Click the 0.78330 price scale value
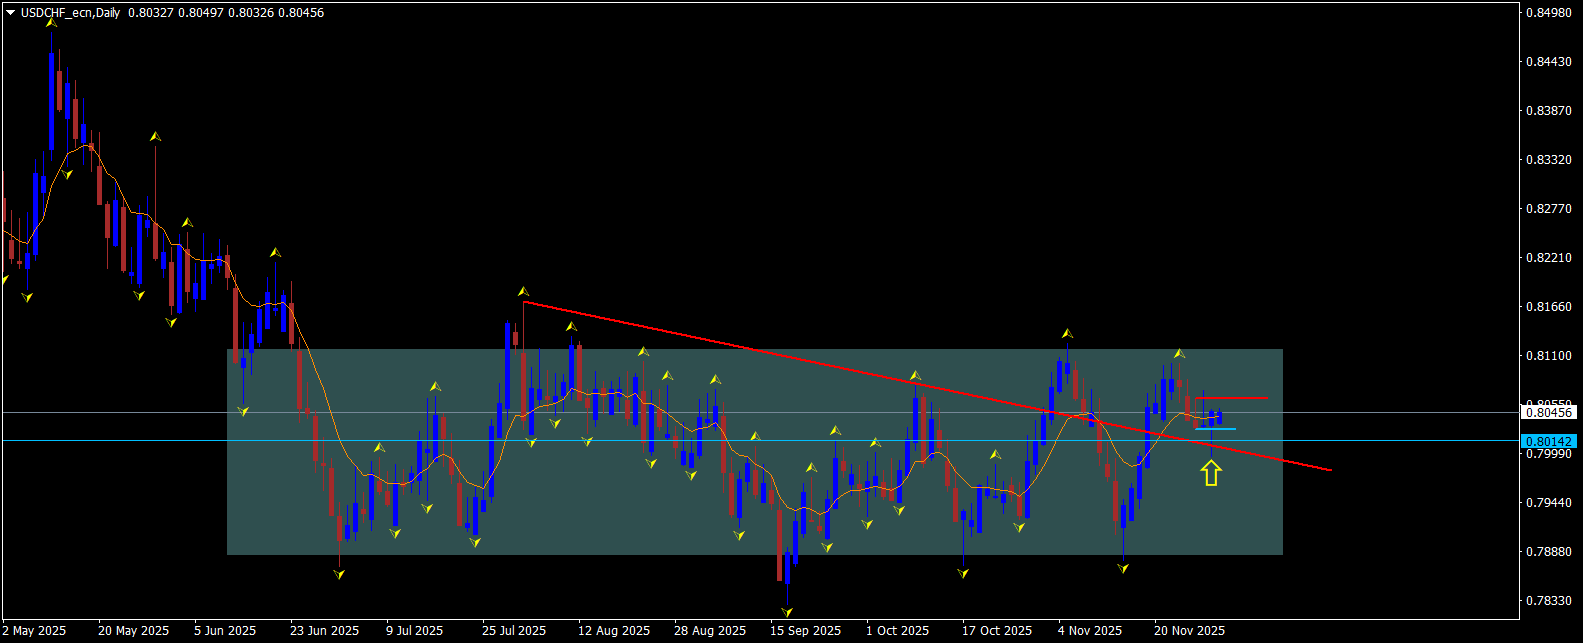The image size is (1583, 643). pos(1549,601)
